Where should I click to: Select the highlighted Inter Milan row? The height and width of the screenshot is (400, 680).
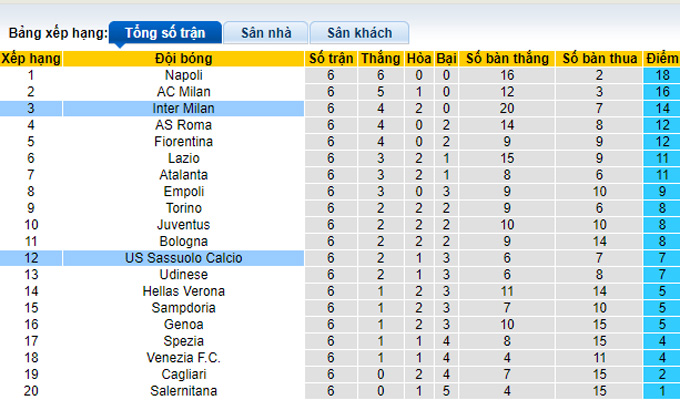coord(182,108)
